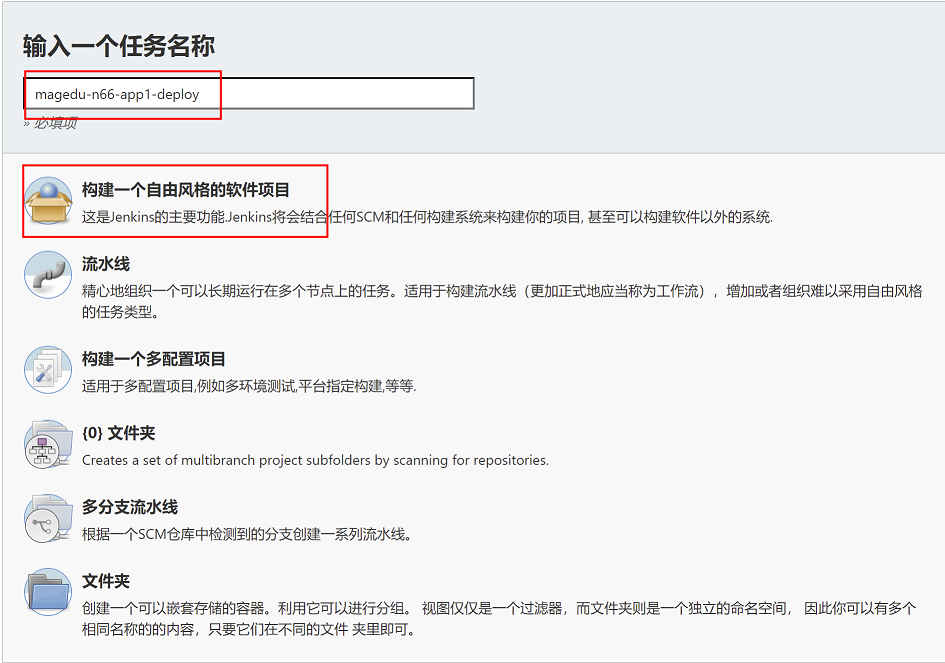Click the task name input field
The width and height of the screenshot is (945, 663).
coord(248,94)
